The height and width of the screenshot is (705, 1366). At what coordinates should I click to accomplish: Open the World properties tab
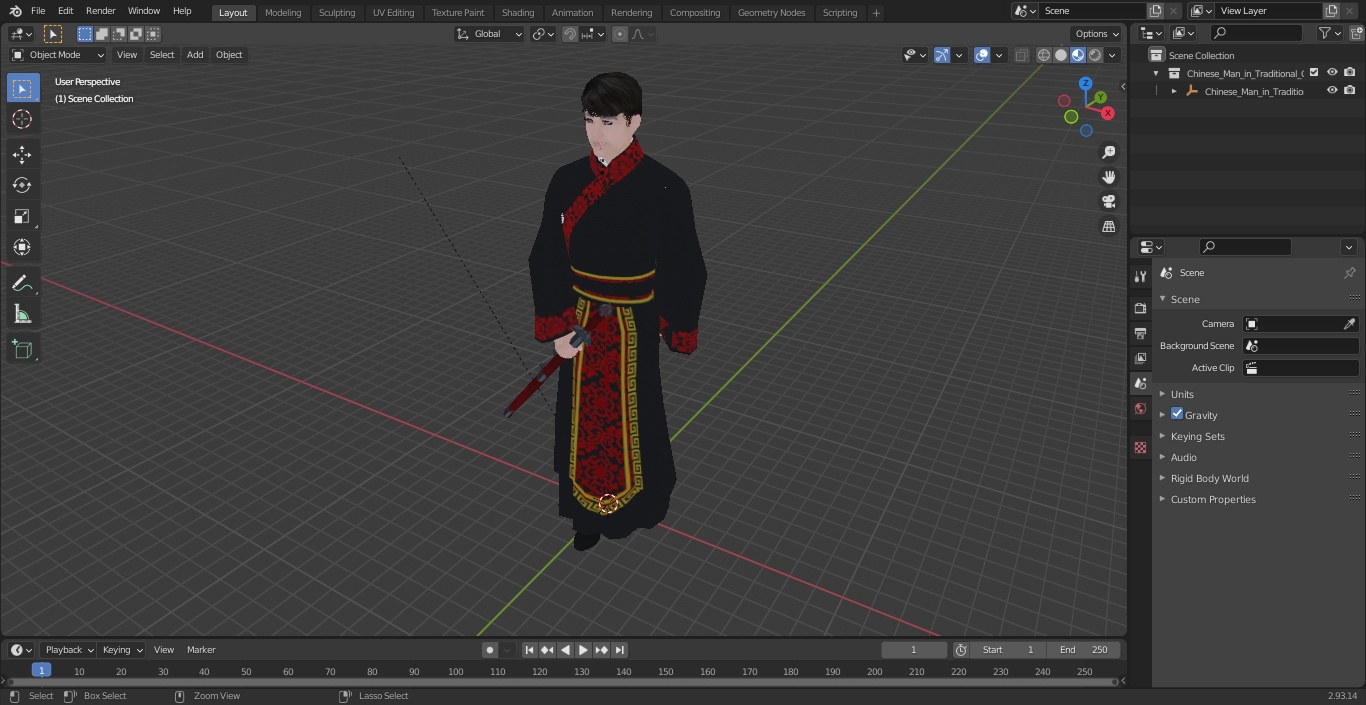click(x=1140, y=408)
